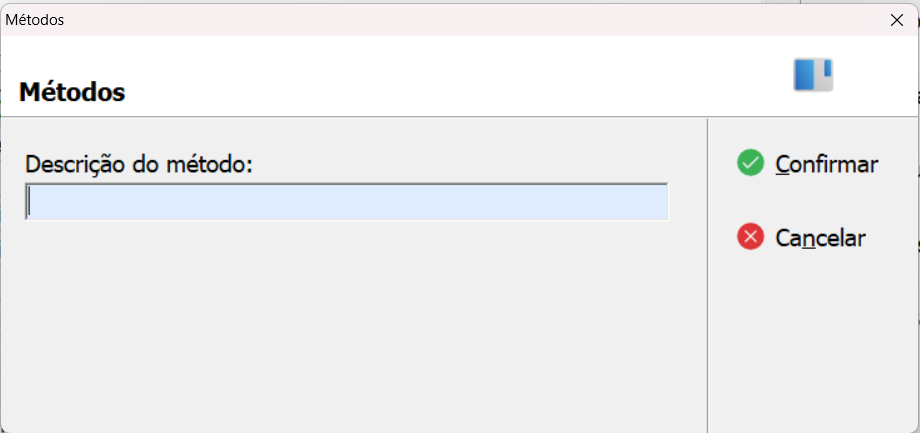Confirm the method via the Confirmar label
The width and height of the screenshot is (920, 433).
(827, 164)
